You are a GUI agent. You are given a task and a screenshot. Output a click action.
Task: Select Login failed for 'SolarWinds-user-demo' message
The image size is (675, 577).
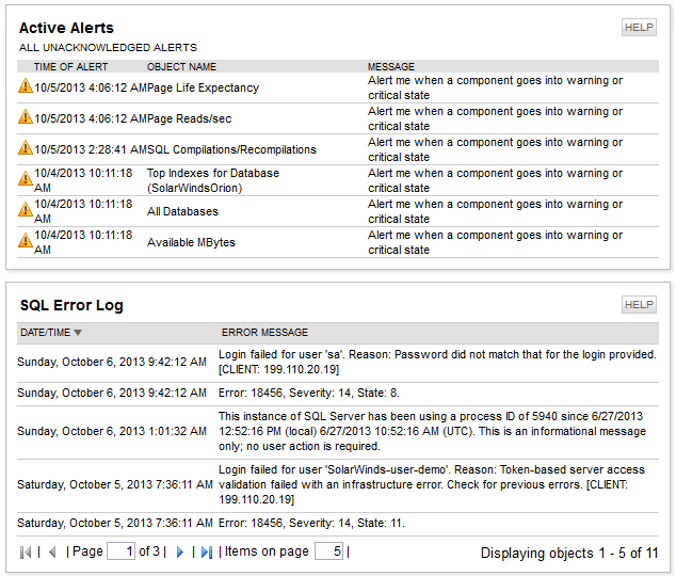(x=432, y=484)
